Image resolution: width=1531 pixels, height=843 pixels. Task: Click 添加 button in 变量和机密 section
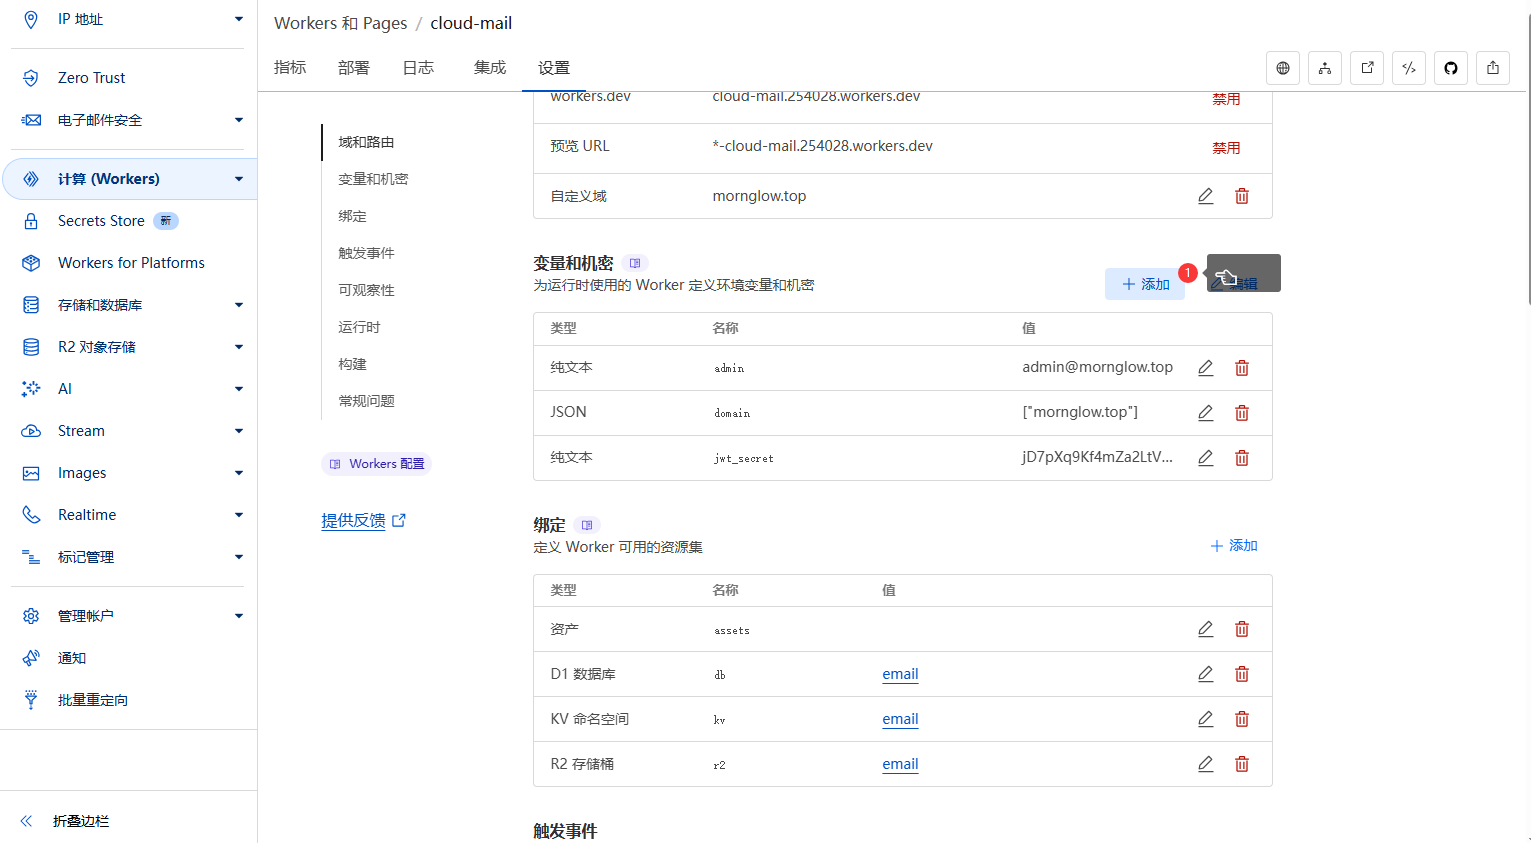pyautogui.click(x=1145, y=284)
